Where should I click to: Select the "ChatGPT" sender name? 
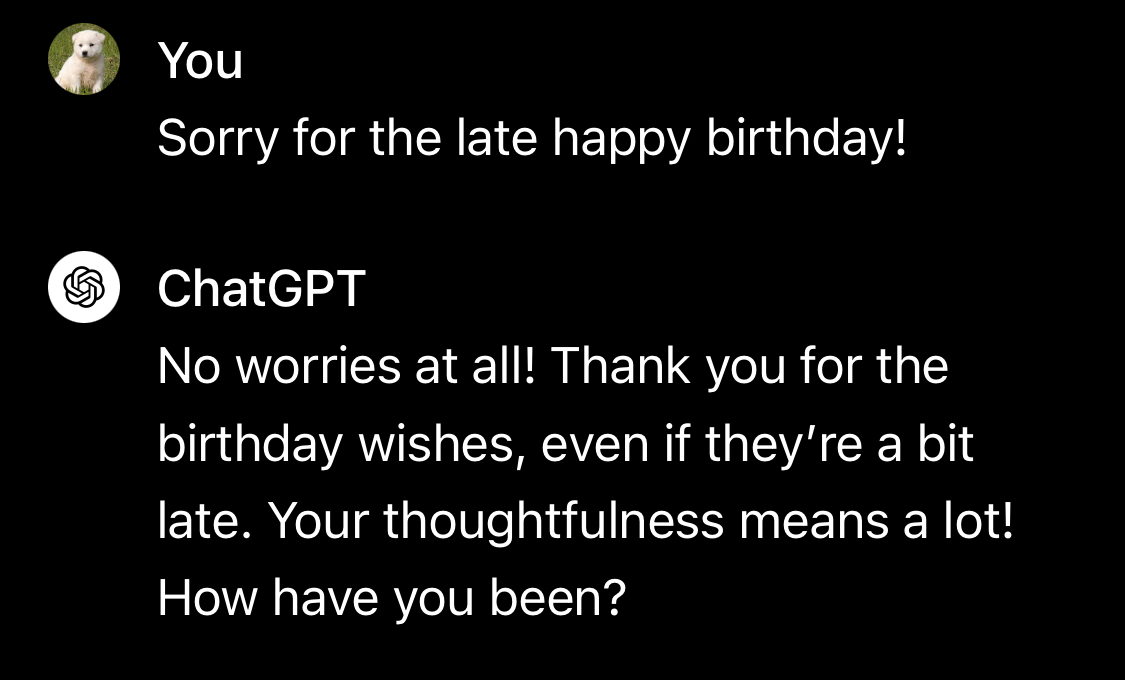coord(262,288)
